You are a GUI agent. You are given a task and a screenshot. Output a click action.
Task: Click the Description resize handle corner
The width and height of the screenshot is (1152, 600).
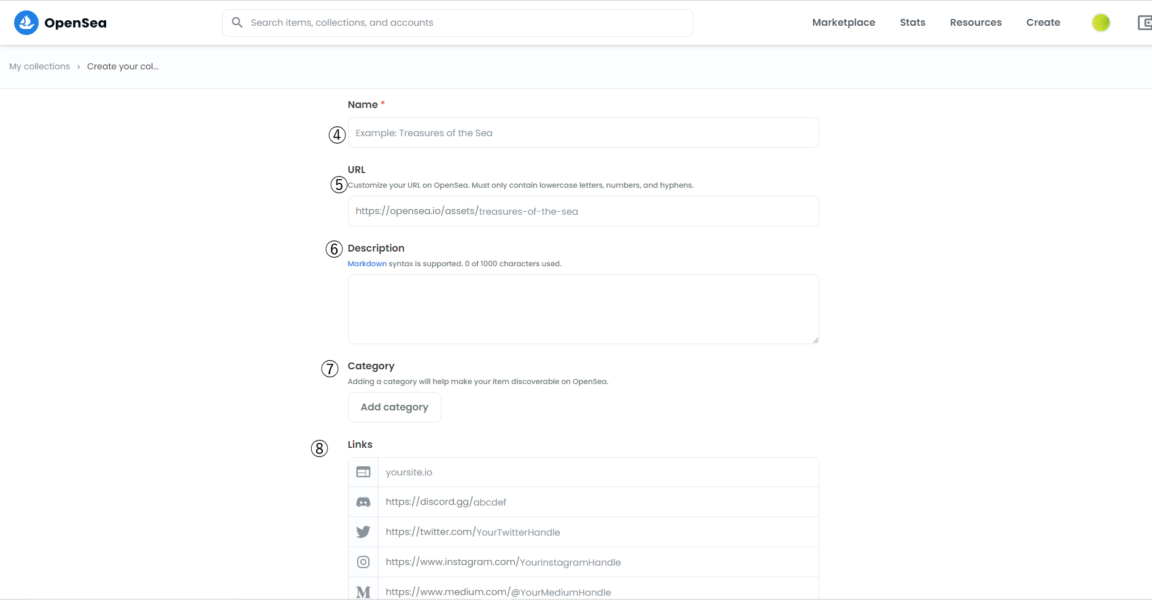[x=815, y=339]
